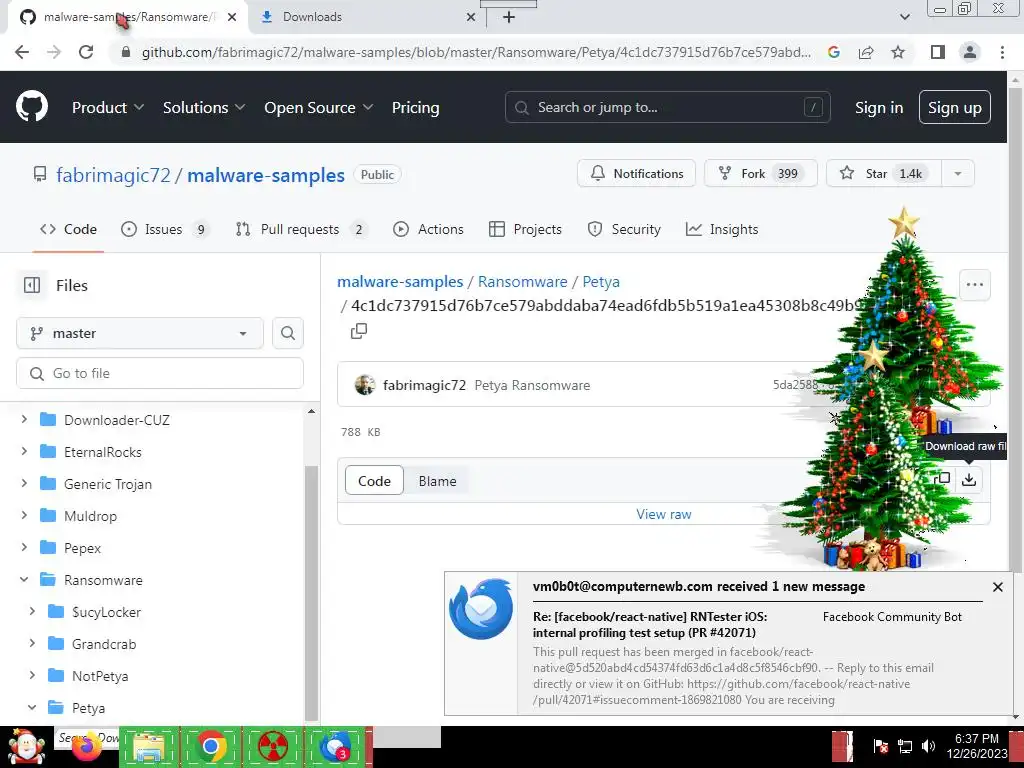Viewport: 1024px width, 768px height.
Task: Click fabrimagic72's avatar in the commit row
Action: pos(364,385)
